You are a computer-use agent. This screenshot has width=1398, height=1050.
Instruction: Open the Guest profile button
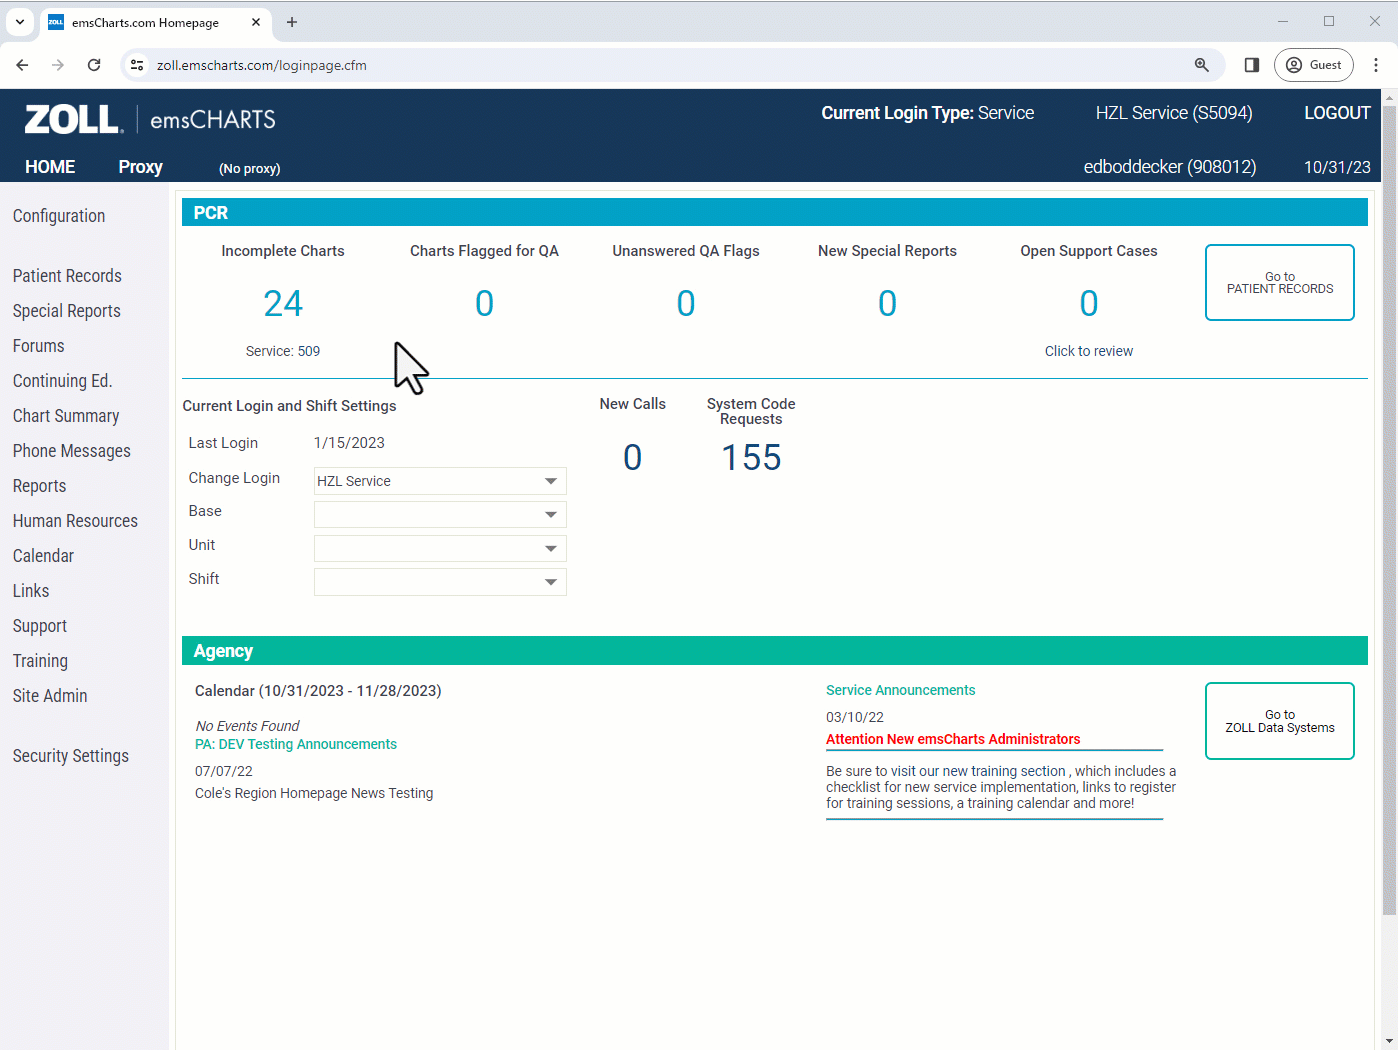(1313, 65)
